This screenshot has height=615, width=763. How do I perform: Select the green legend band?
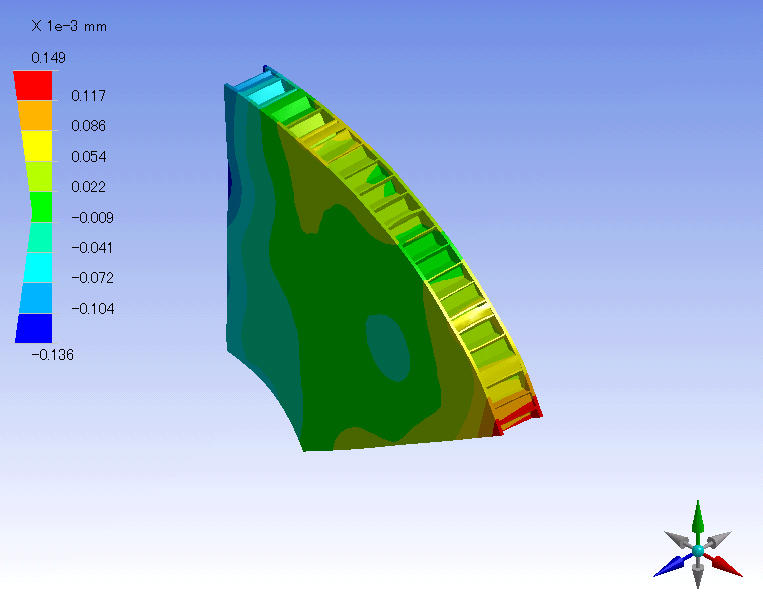[41, 207]
